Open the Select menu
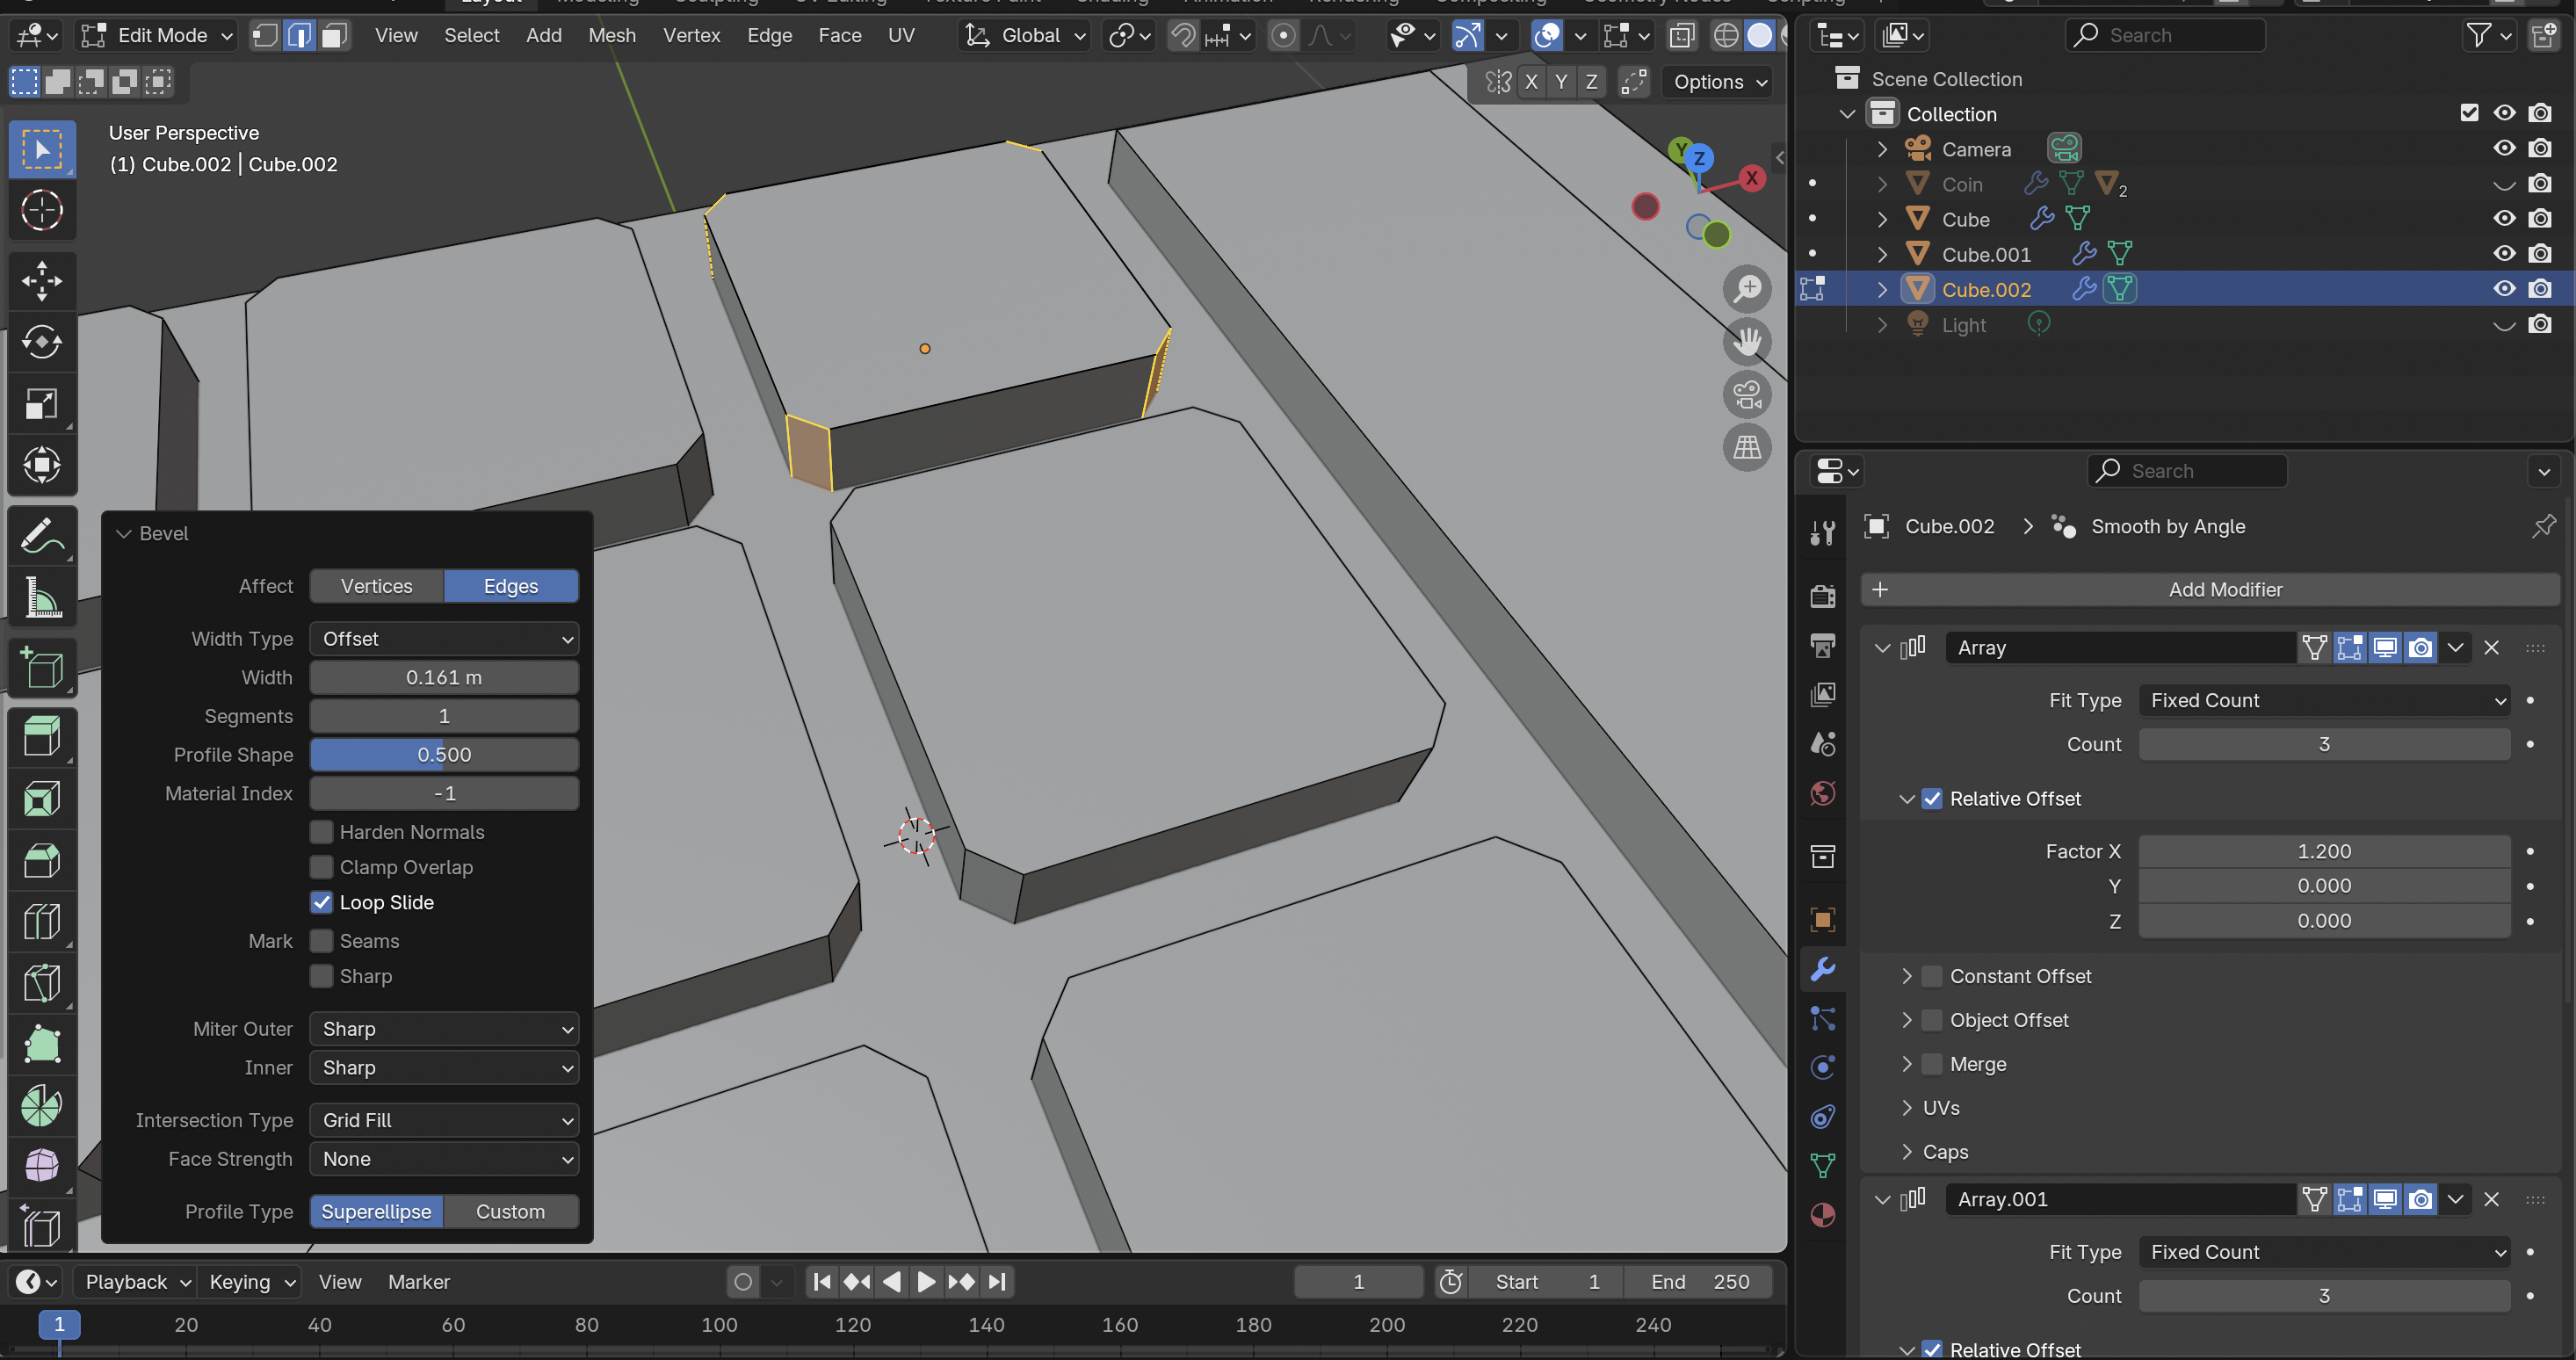Image resolution: width=2576 pixels, height=1360 pixels. click(471, 36)
